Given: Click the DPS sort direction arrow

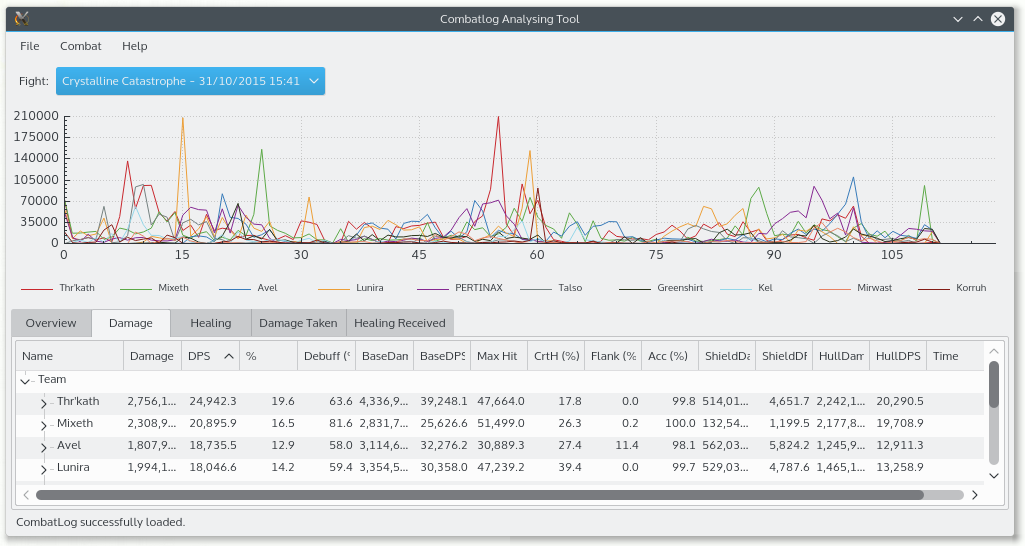Looking at the screenshot, I should point(228,356).
